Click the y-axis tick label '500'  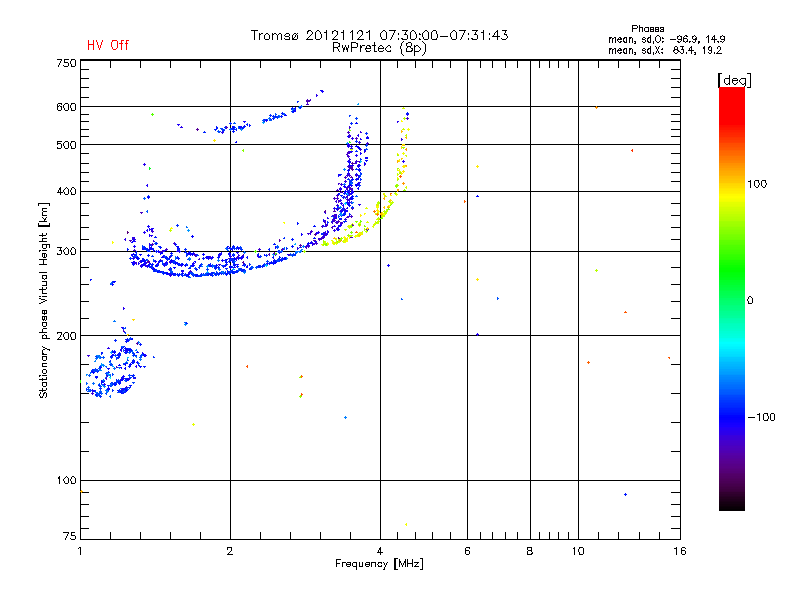tap(66, 145)
